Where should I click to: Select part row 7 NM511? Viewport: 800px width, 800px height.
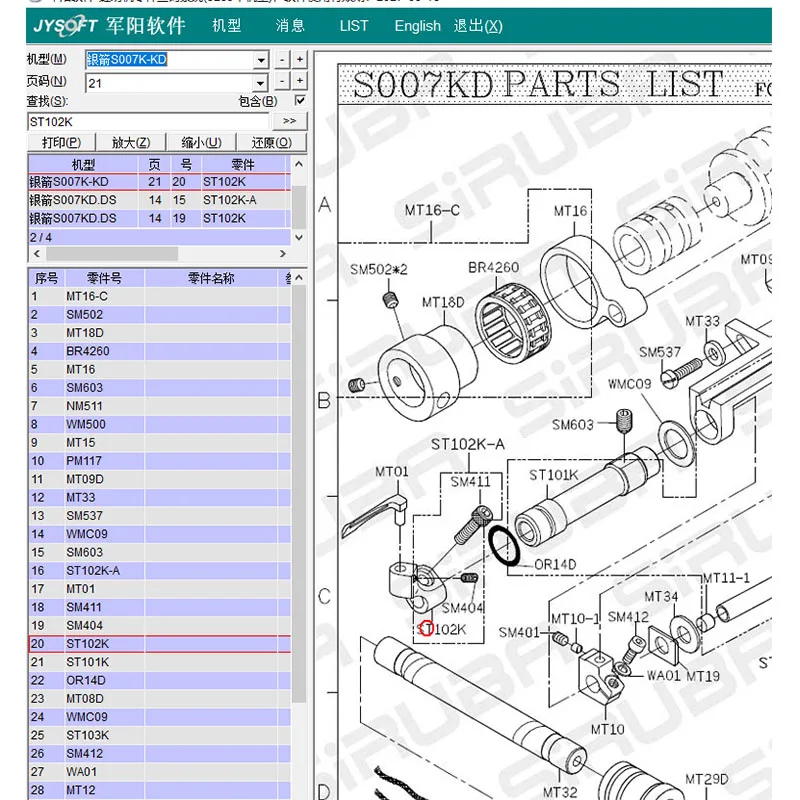159,406
